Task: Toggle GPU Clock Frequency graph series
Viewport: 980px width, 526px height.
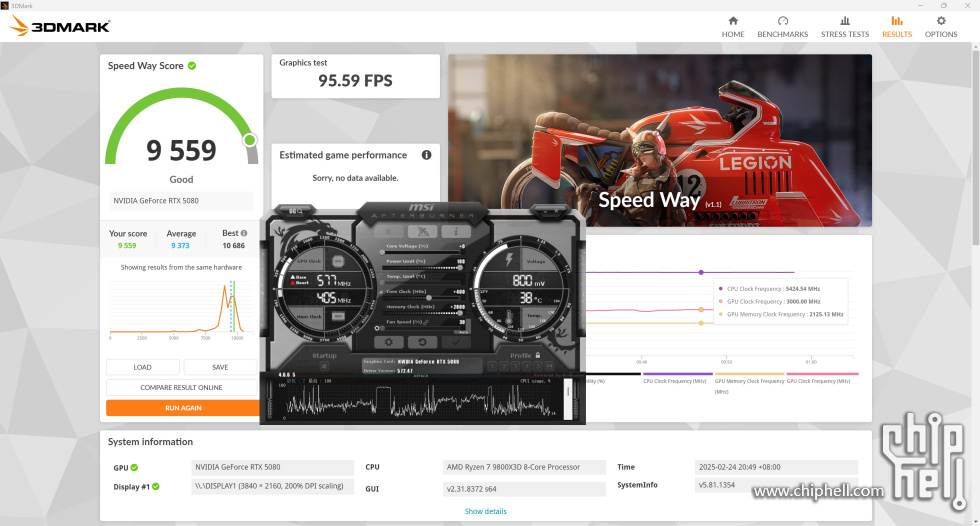Action: coord(822,377)
